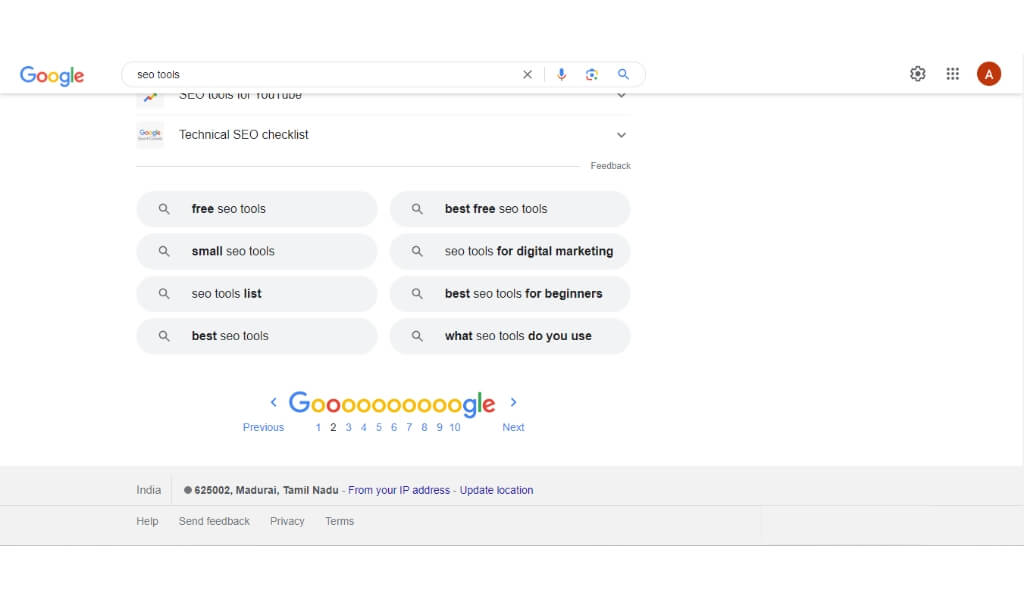Clear the search box with X icon
This screenshot has width=1024, height=600.
click(527, 74)
